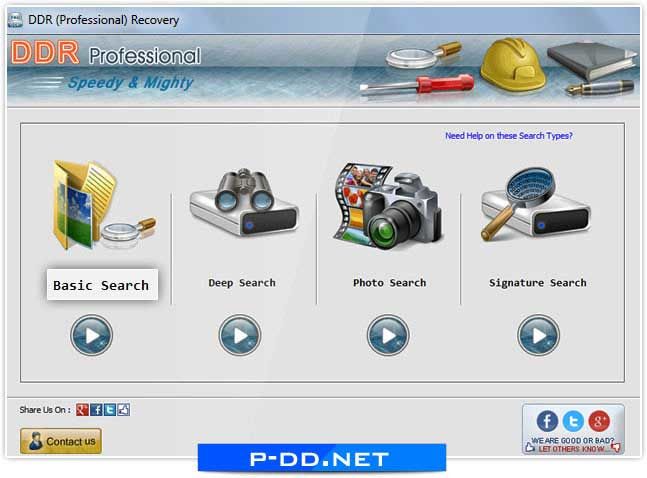The width and height of the screenshot is (647, 478).
Task: Click the Basic Search folder icon
Action: 103,205
